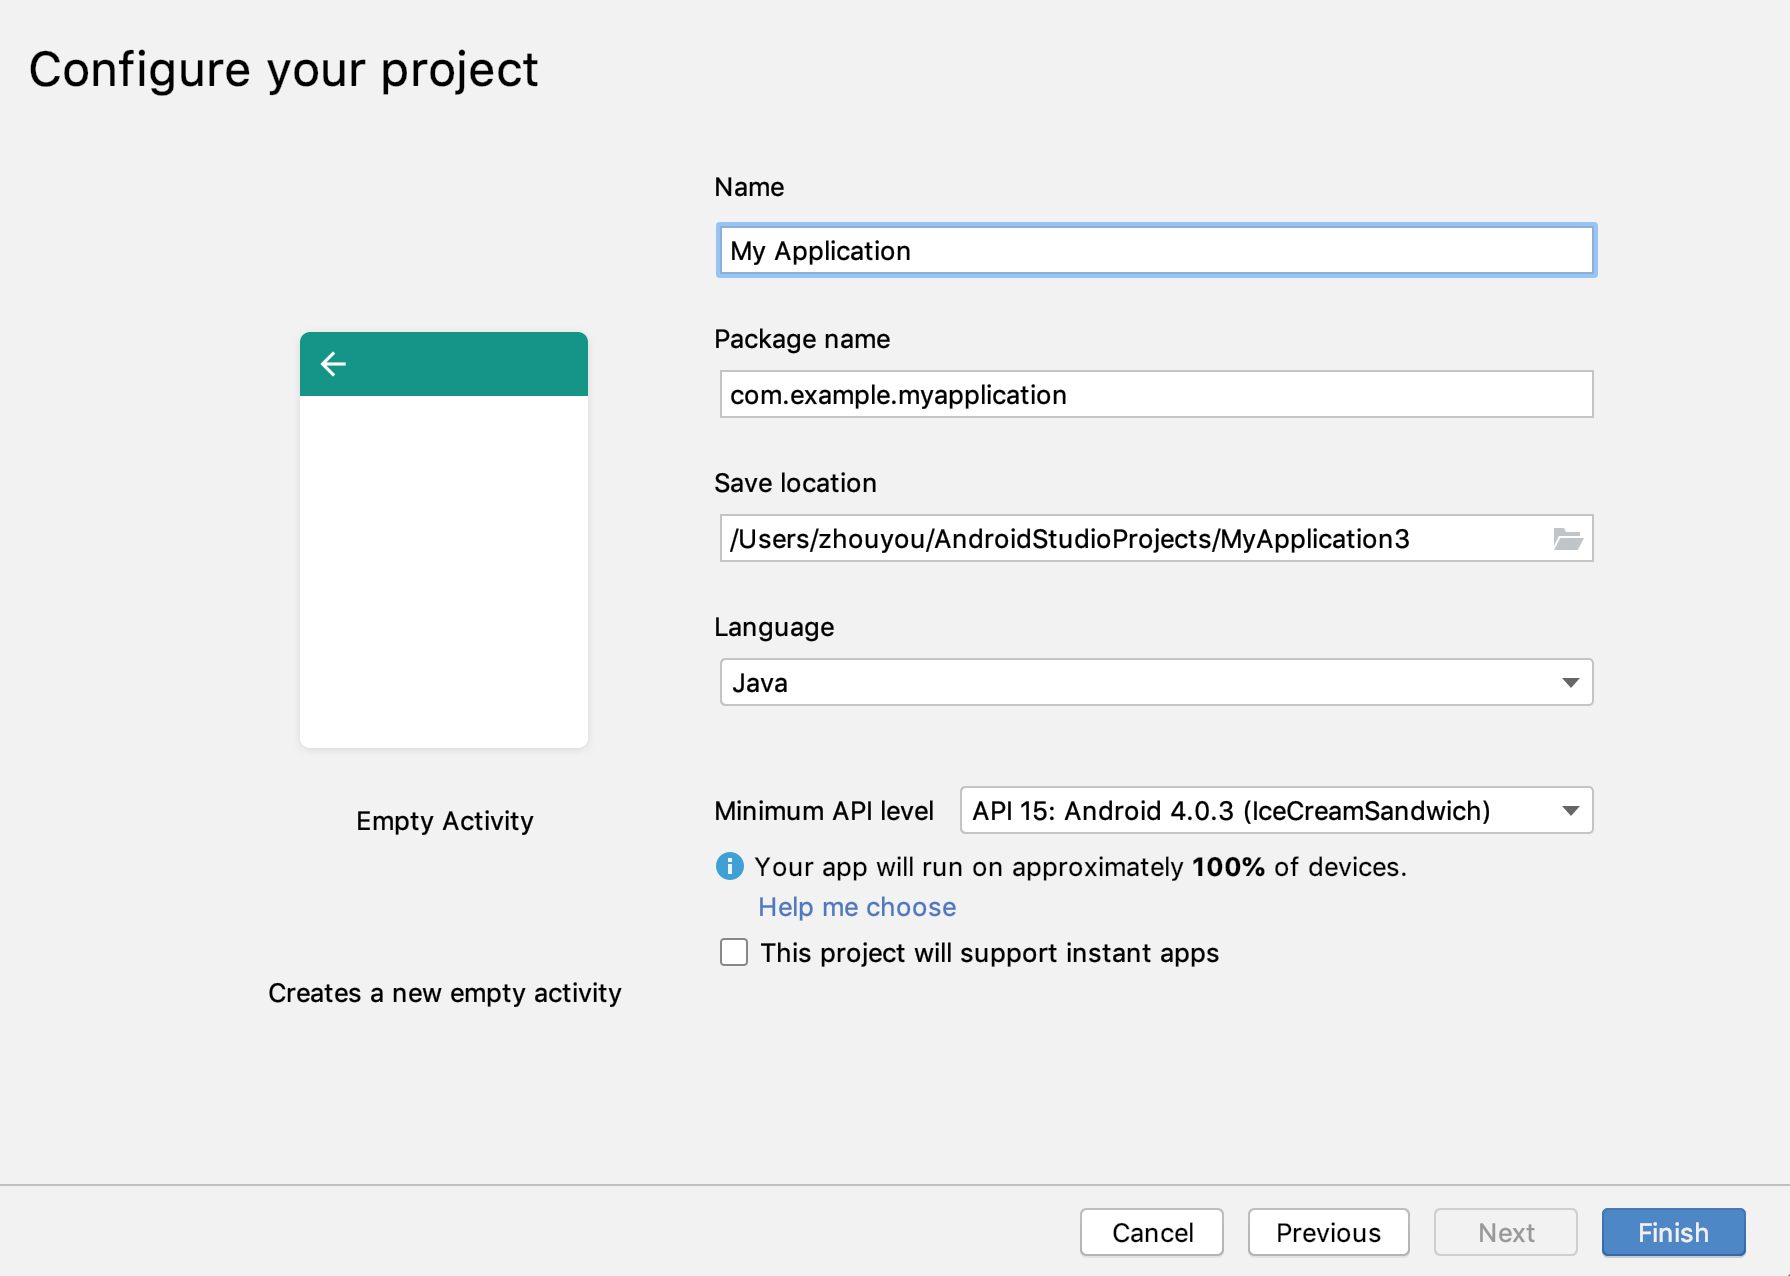Click the Creates a new empty activity text
The image size is (1790, 1276).
(x=445, y=993)
